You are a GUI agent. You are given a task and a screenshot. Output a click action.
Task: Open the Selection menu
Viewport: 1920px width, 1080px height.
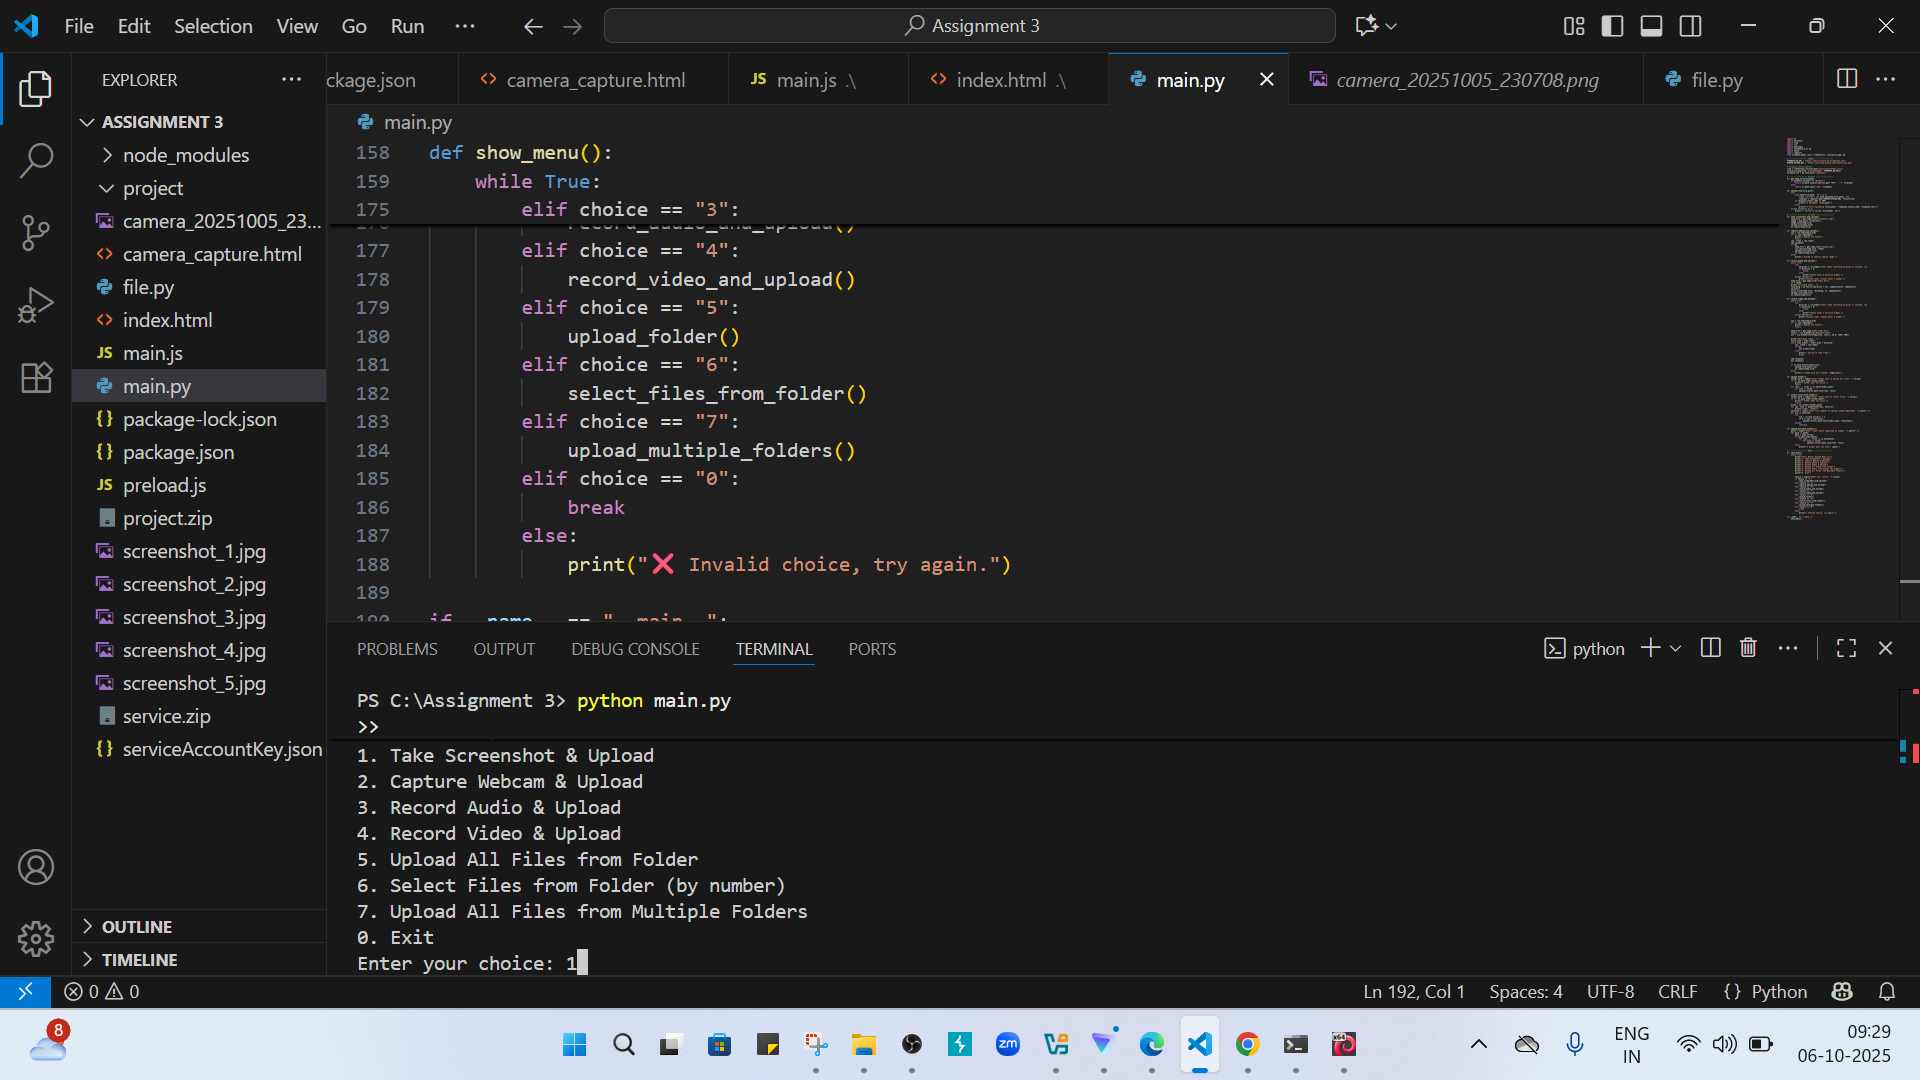[213, 26]
